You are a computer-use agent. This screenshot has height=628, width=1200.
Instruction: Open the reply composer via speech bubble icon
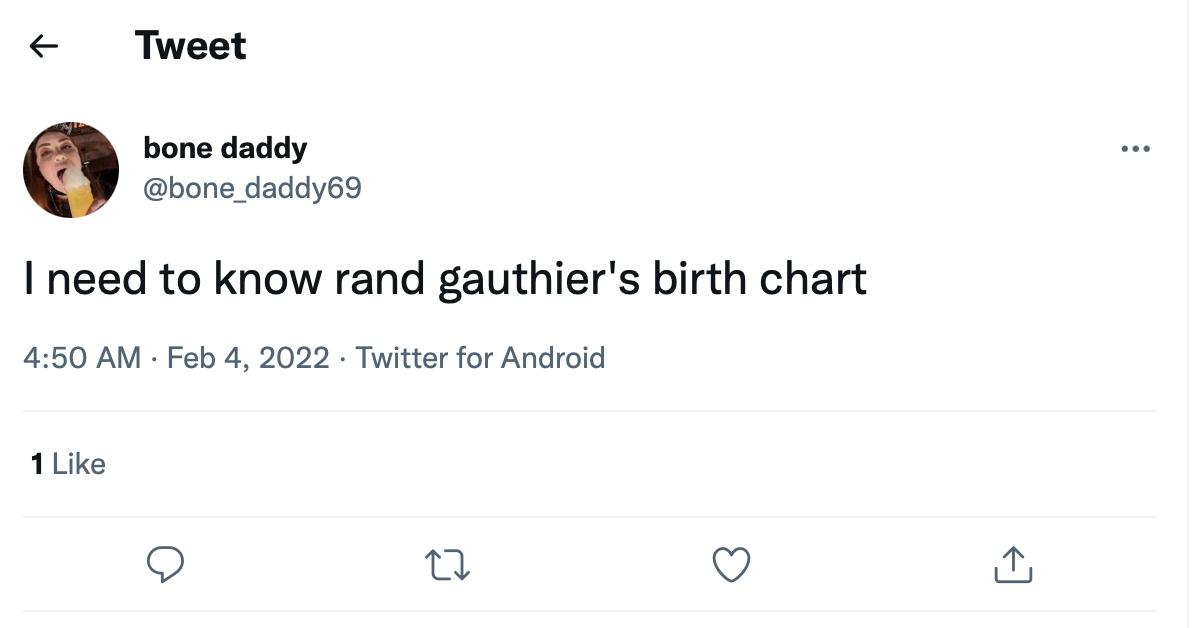[165, 564]
